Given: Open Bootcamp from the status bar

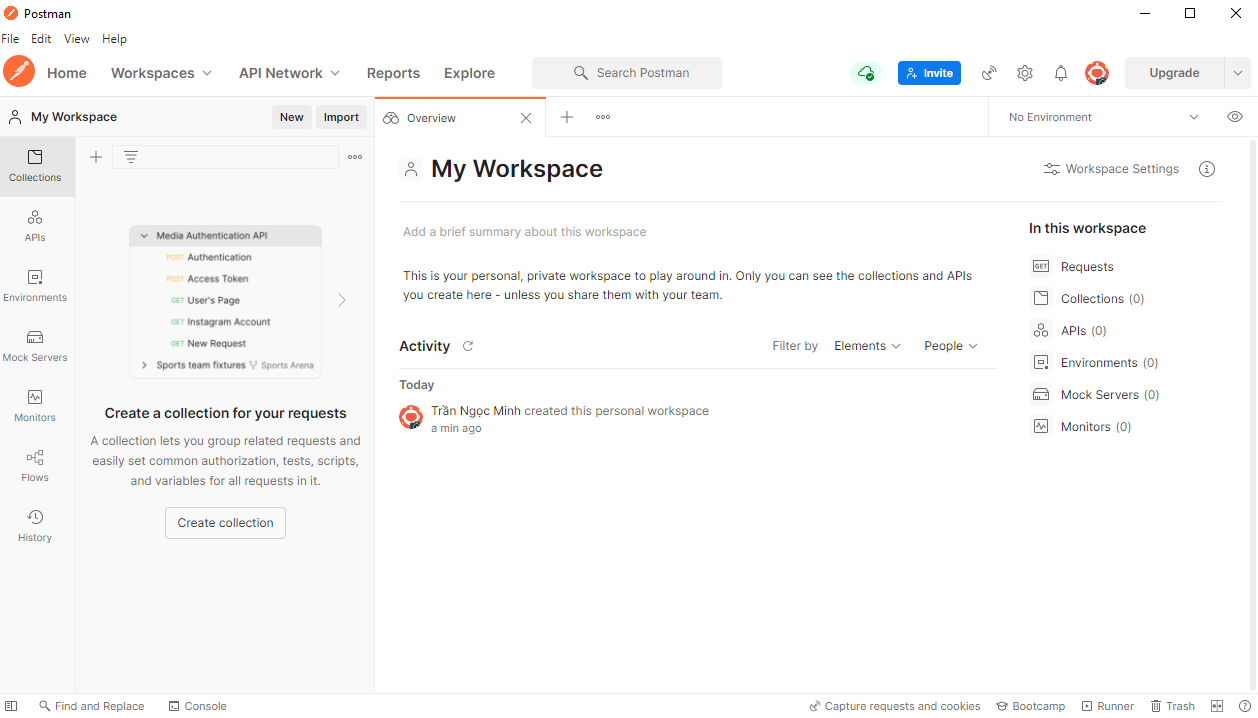Looking at the screenshot, I should (x=1031, y=706).
